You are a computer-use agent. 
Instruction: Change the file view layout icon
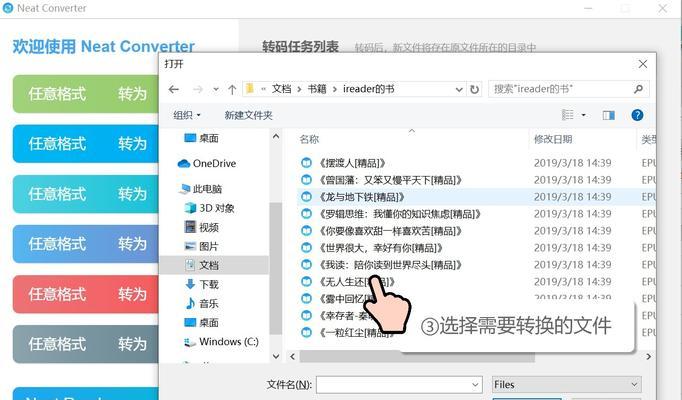568,115
